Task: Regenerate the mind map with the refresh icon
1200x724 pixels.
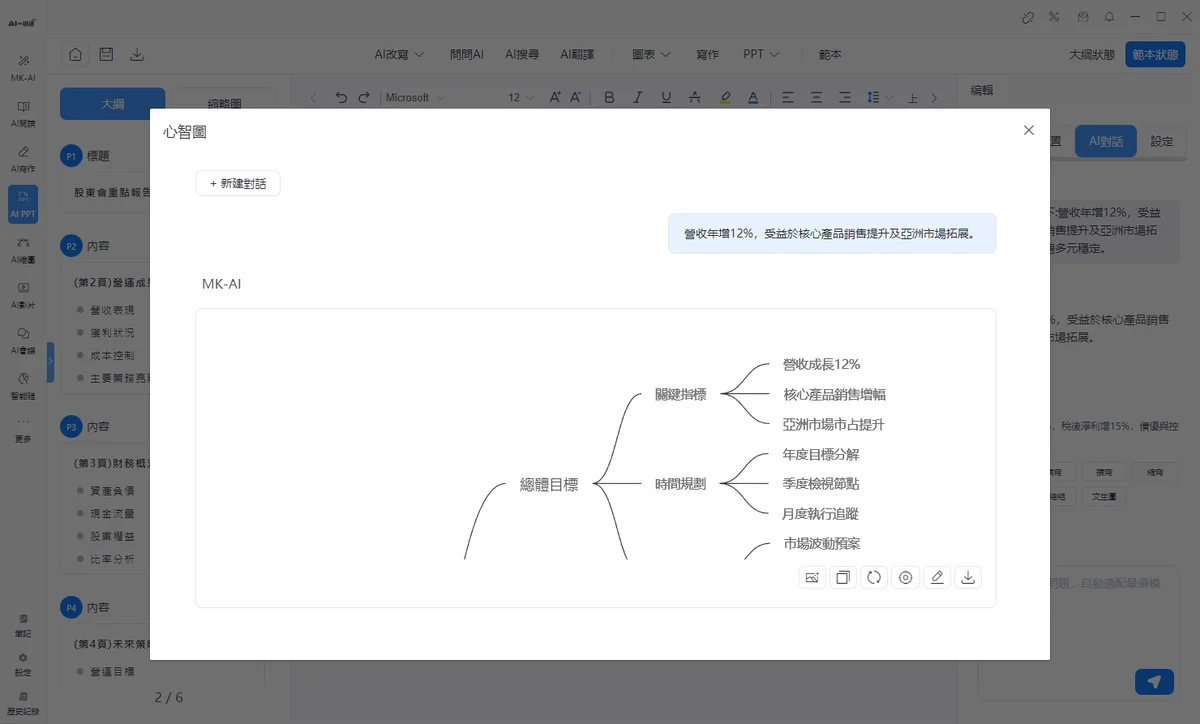Action: tap(874, 577)
